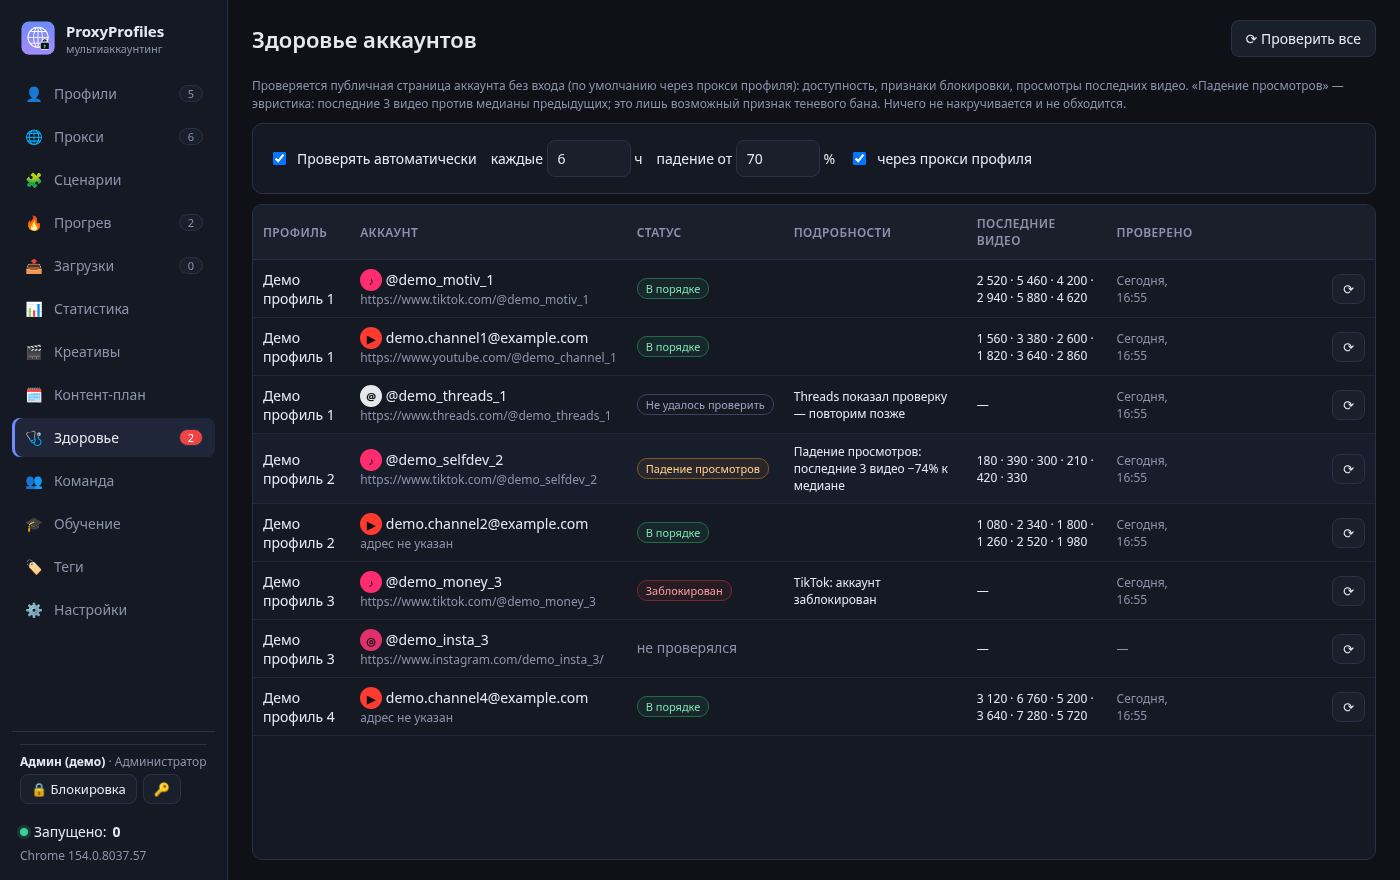Click the Блокировка lock button
1400x880 pixels.
pos(78,789)
